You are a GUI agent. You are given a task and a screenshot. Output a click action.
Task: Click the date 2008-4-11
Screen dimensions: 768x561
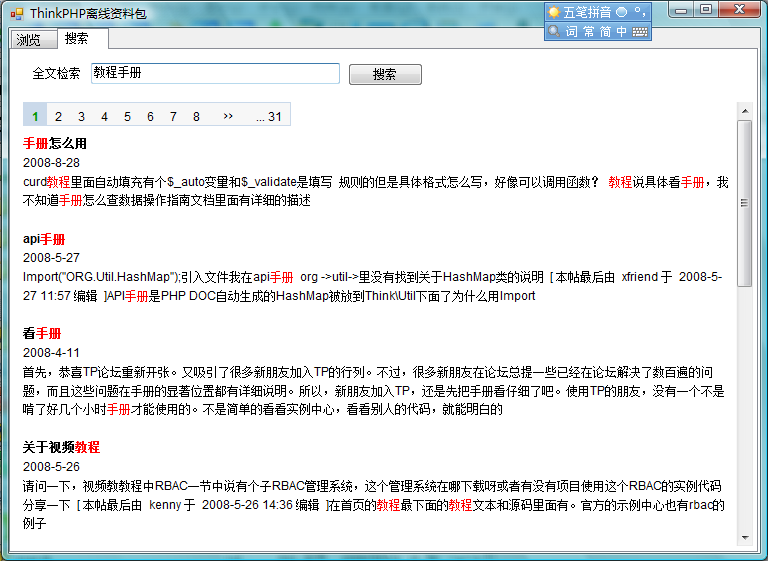pyautogui.click(x=51, y=353)
